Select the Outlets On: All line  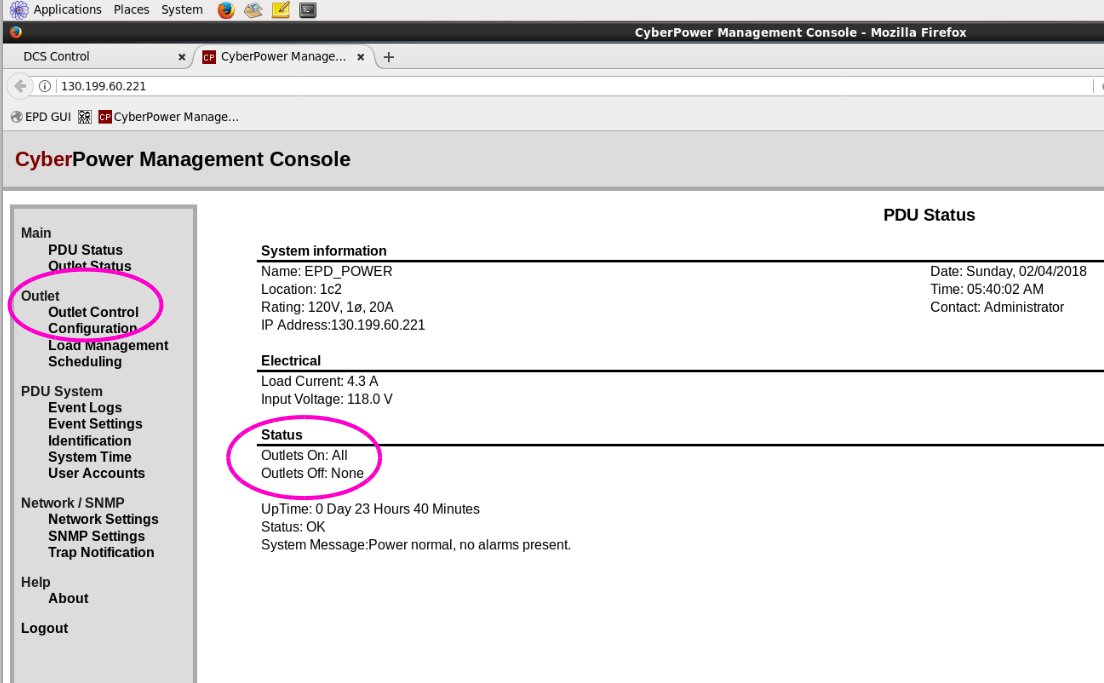(x=304, y=456)
